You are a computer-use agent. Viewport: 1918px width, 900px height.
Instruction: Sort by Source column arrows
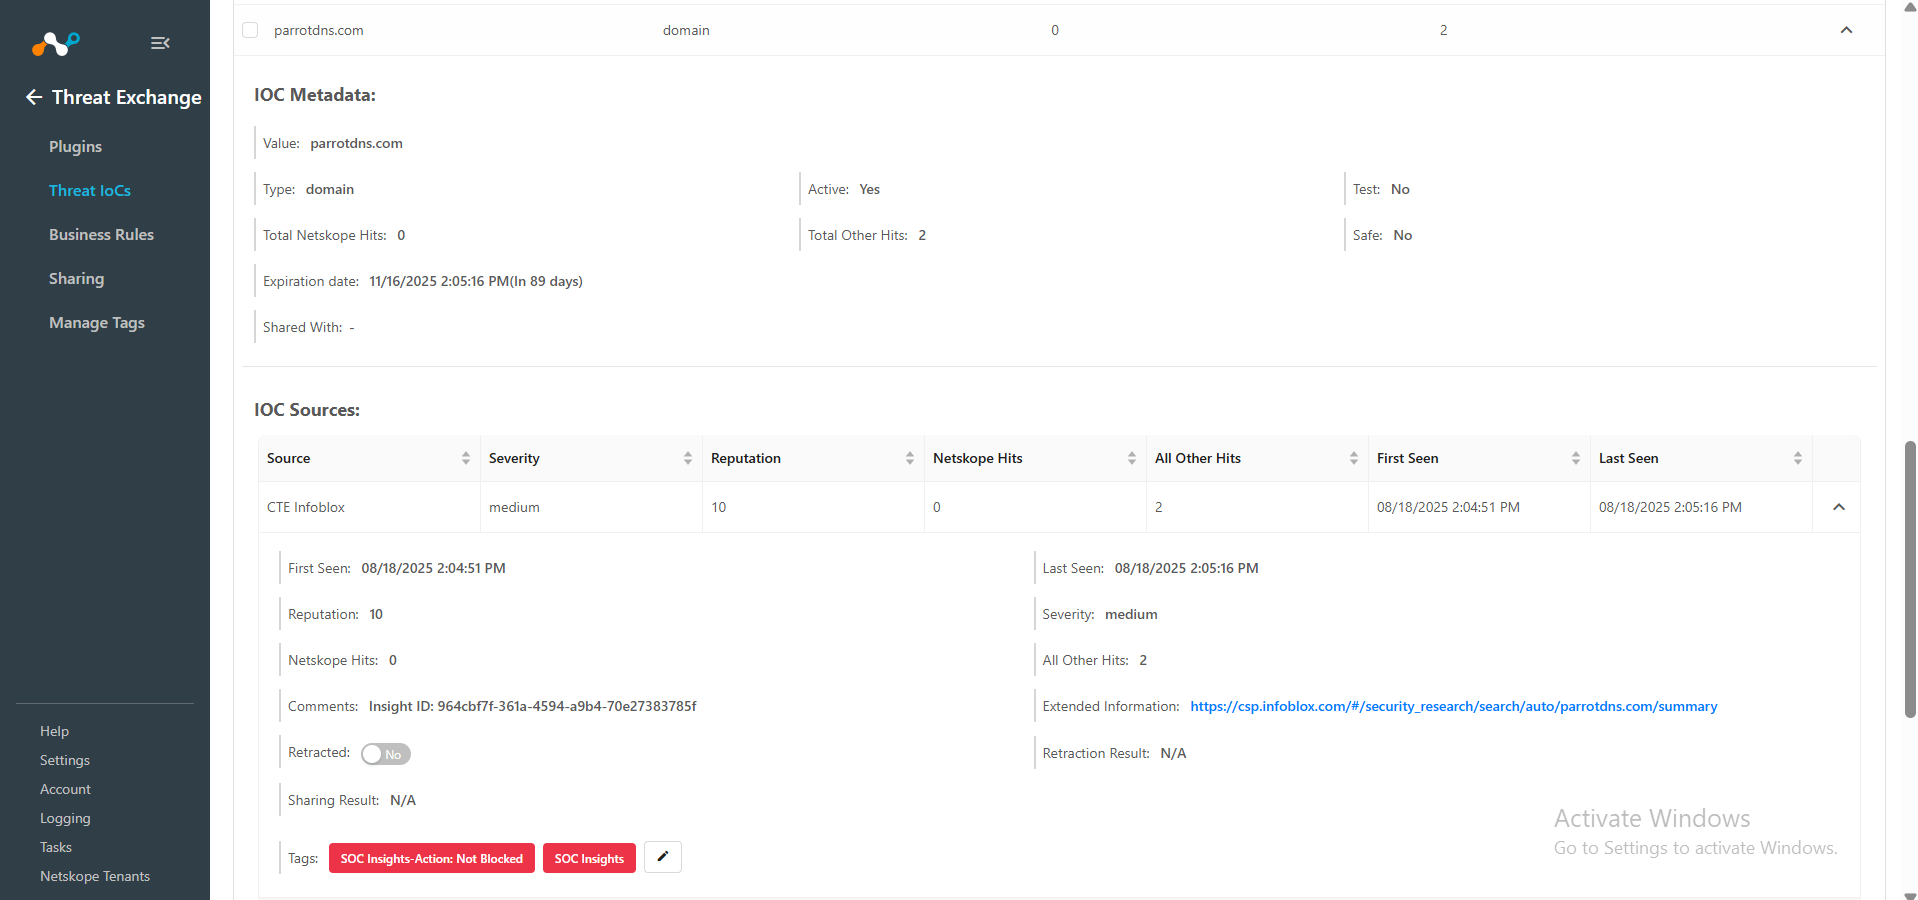pyautogui.click(x=466, y=458)
